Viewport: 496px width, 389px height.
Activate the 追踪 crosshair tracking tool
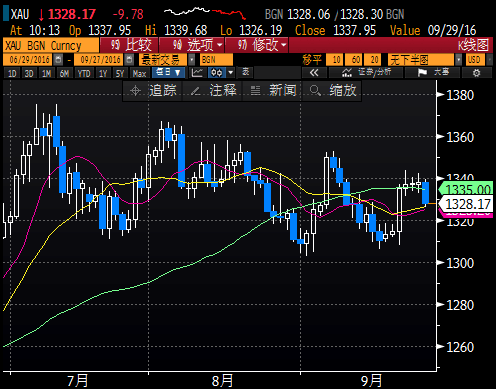[x=153, y=91]
